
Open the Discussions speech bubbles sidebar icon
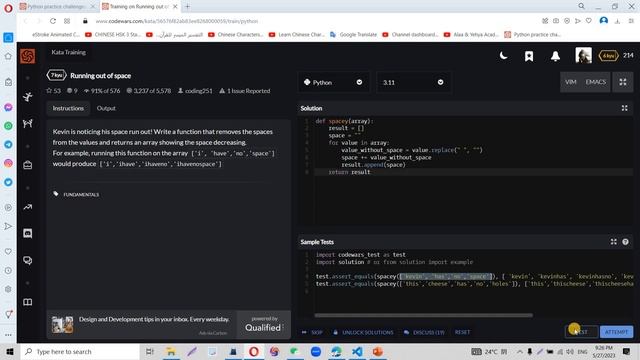(x=28, y=260)
